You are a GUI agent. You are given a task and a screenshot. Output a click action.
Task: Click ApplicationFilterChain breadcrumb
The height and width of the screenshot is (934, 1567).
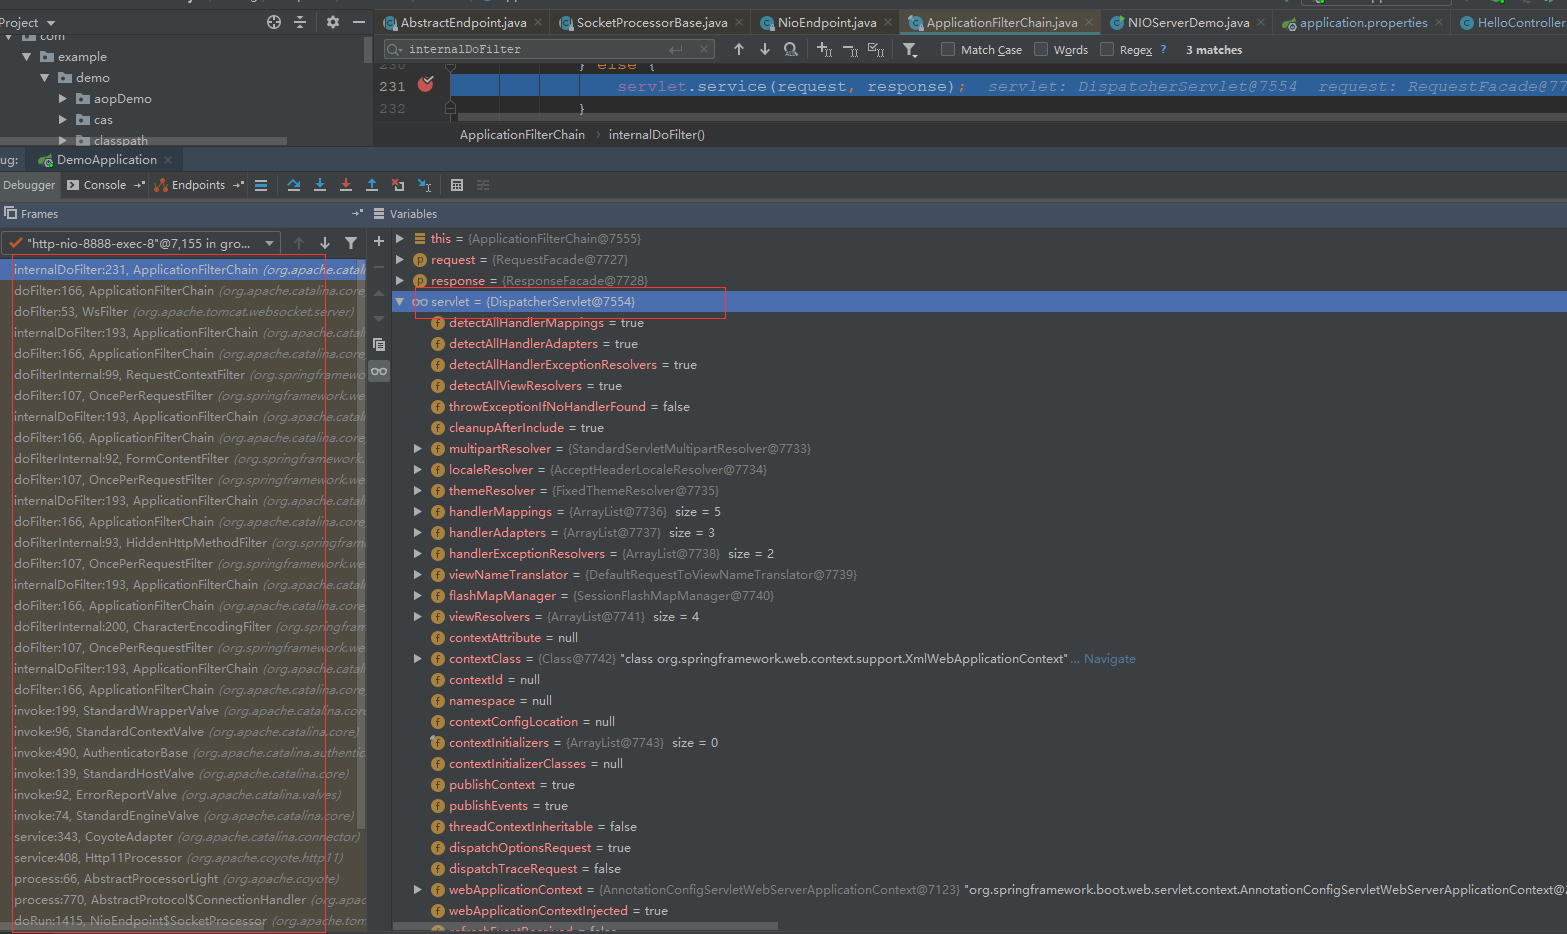click(x=522, y=135)
